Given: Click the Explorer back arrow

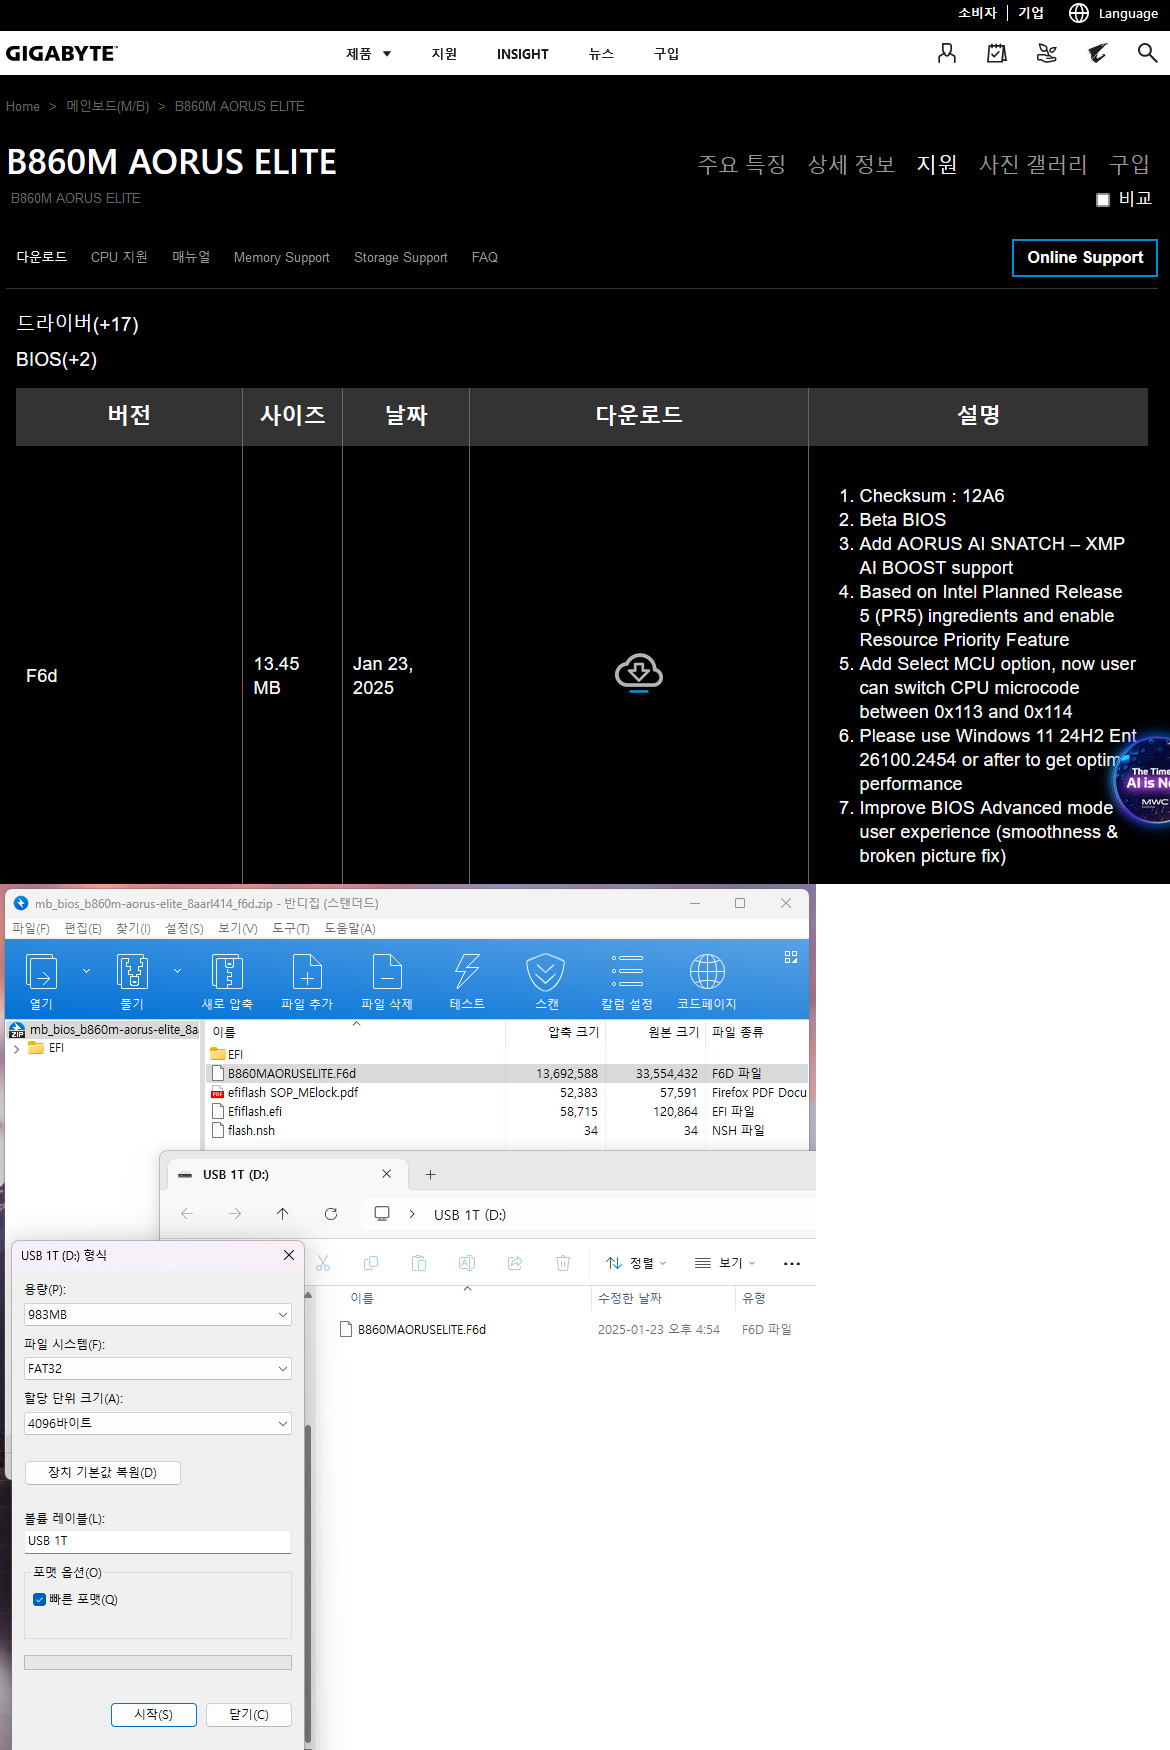Looking at the screenshot, I should 187,1214.
